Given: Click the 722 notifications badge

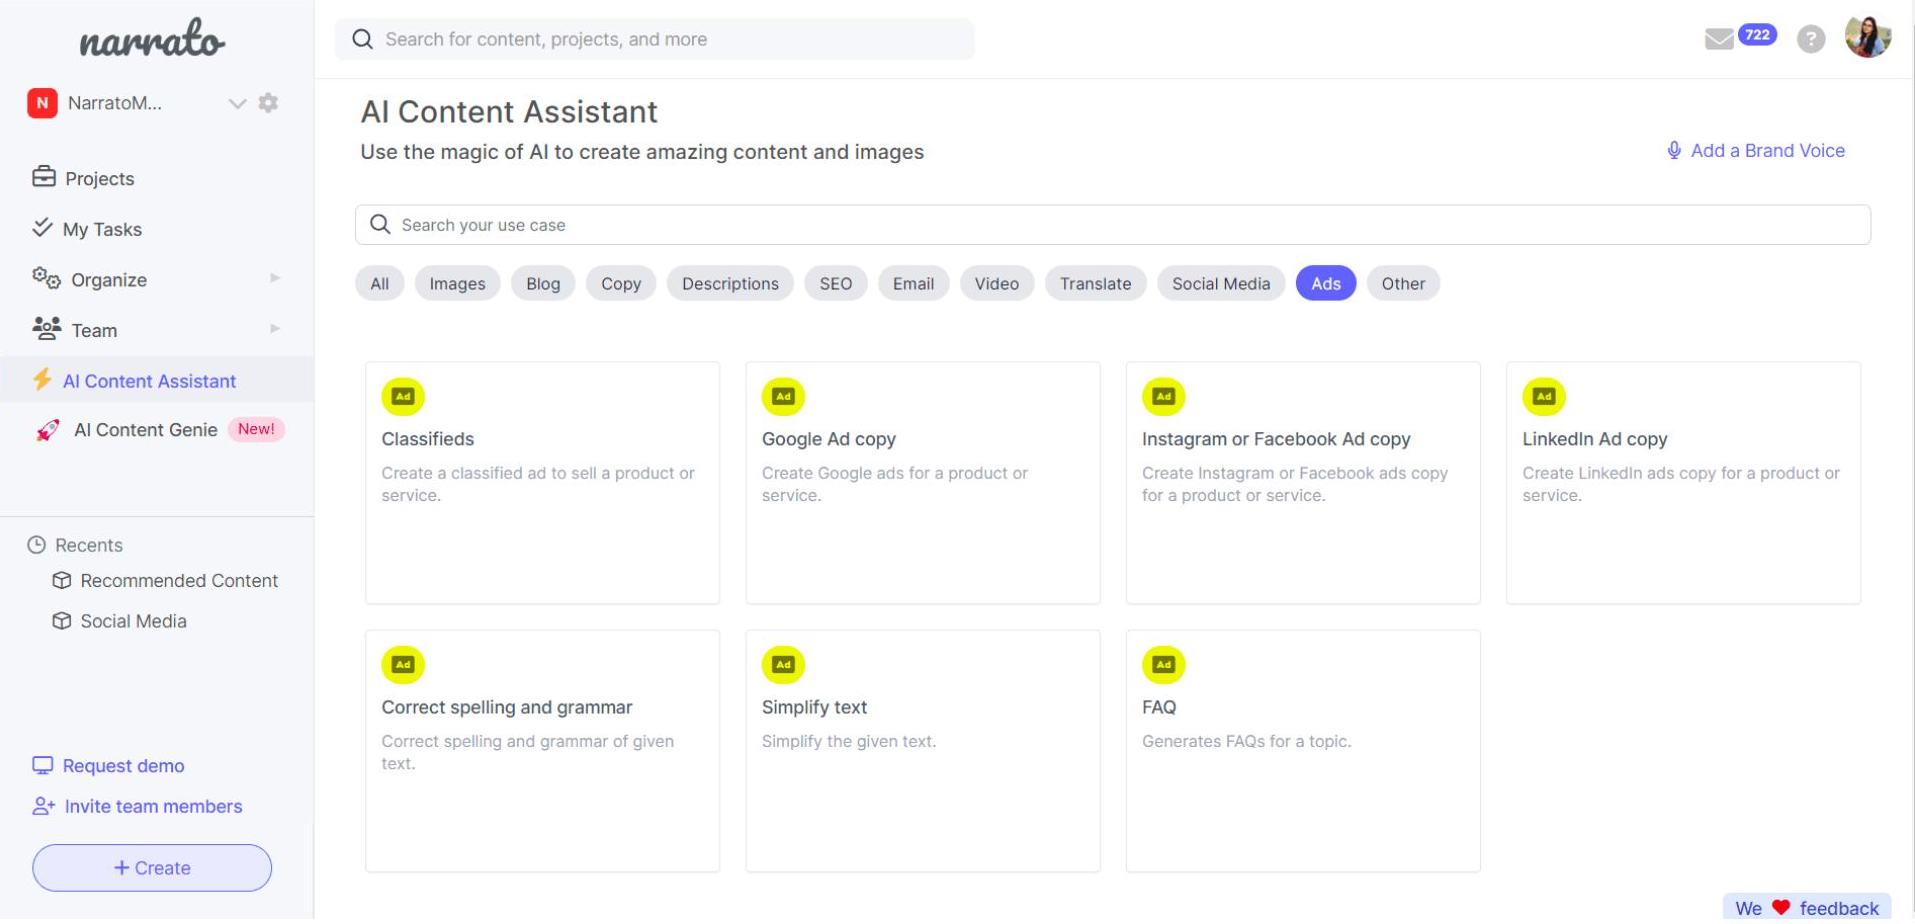Looking at the screenshot, I should (x=1757, y=35).
